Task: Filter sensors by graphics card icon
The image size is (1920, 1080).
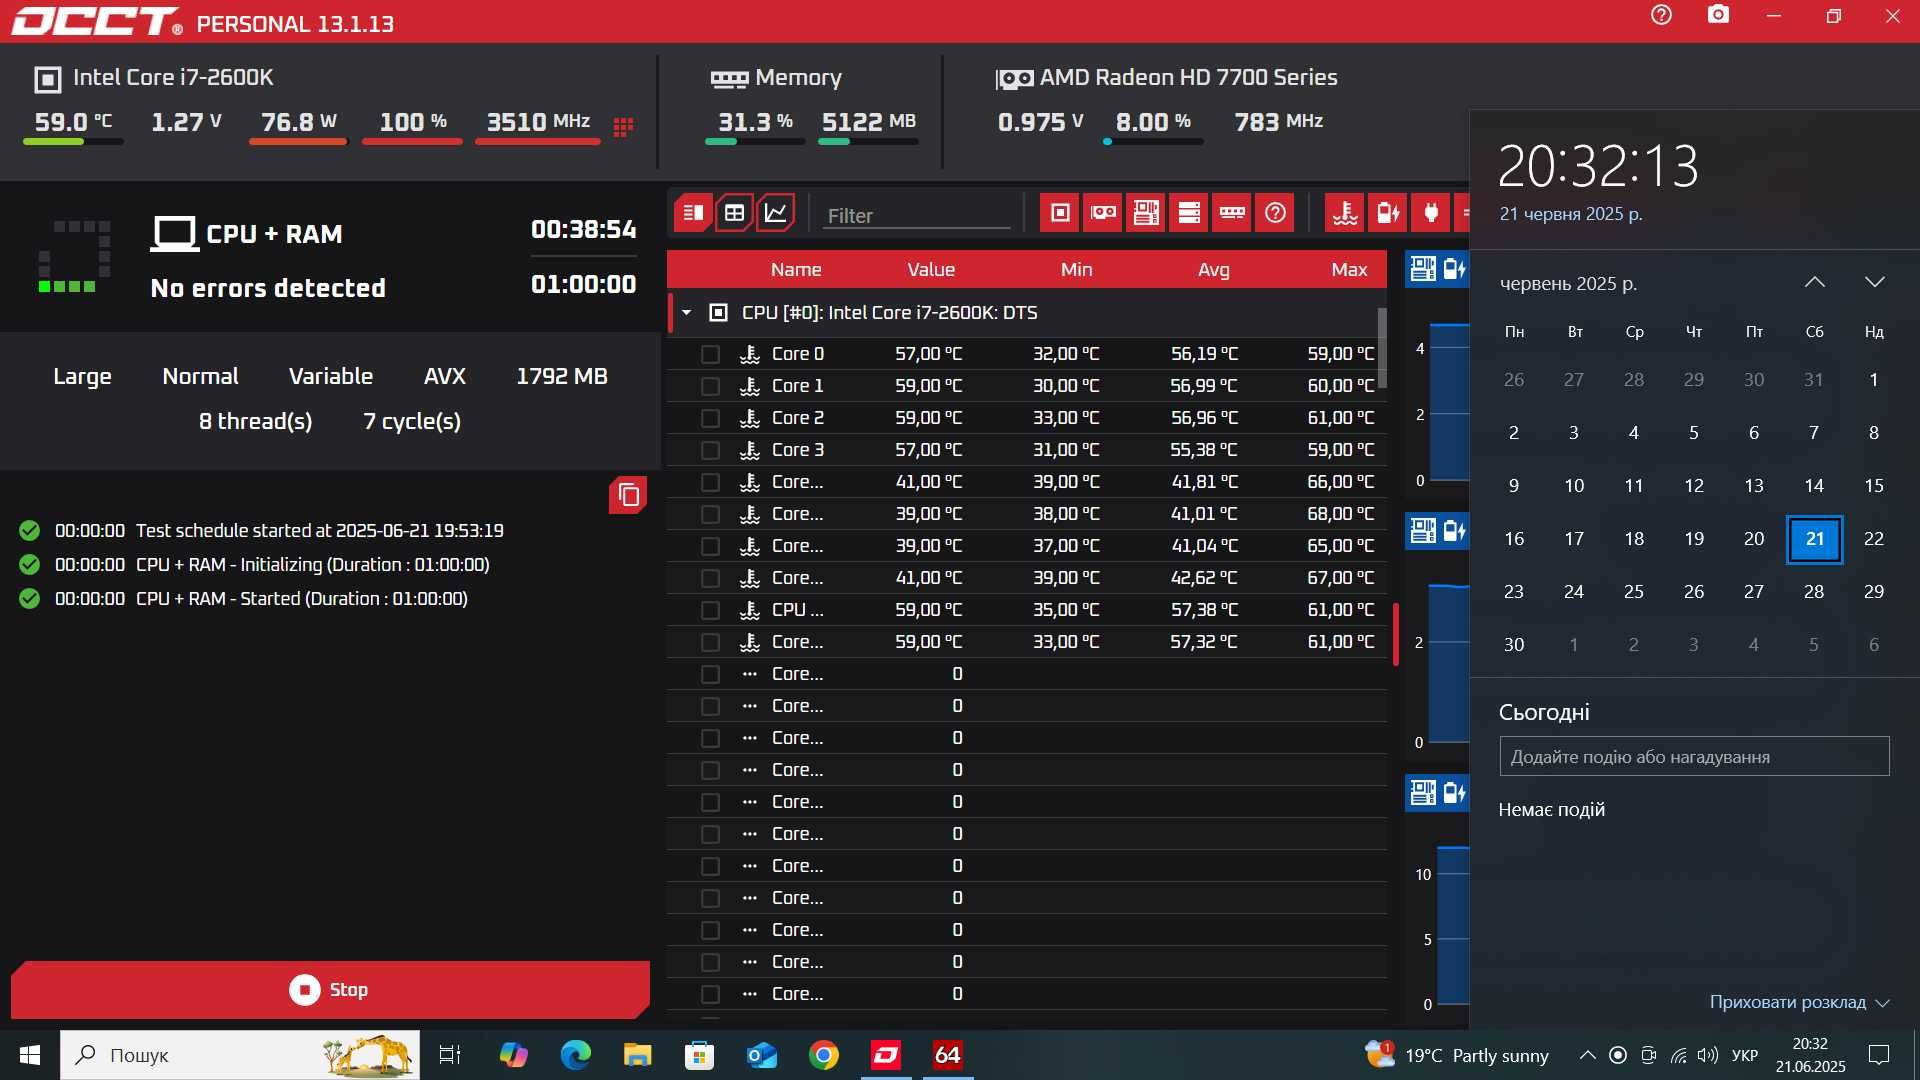Action: pos(1104,213)
